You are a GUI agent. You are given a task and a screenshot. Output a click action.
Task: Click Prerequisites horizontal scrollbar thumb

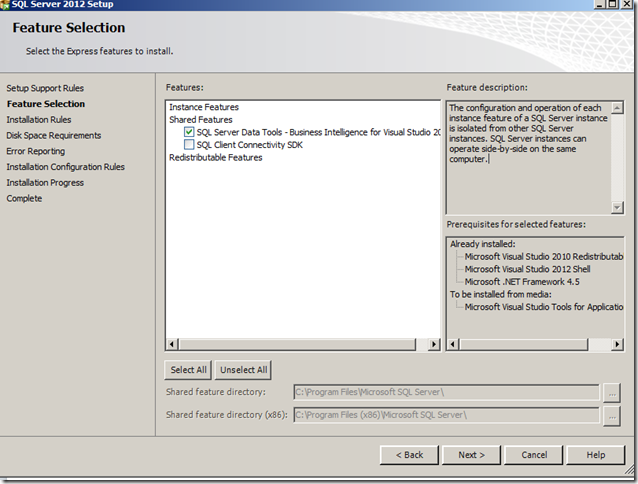(x=524, y=344)
